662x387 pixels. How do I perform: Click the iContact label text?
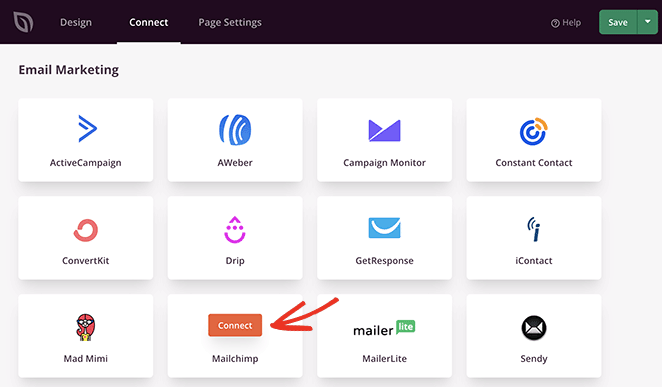click(x=534, y=260)
